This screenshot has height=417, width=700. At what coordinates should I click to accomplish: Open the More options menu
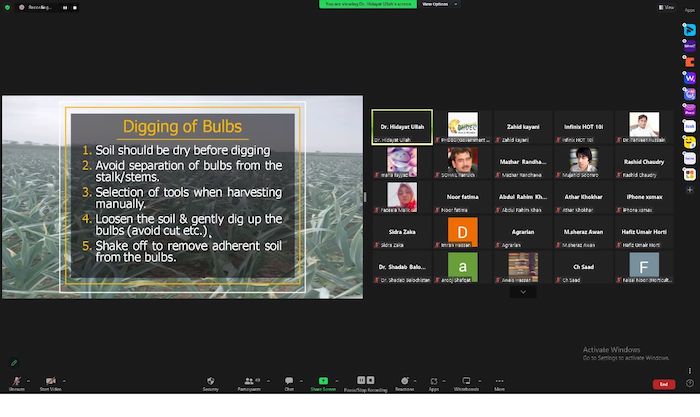(x=499, y=381)
